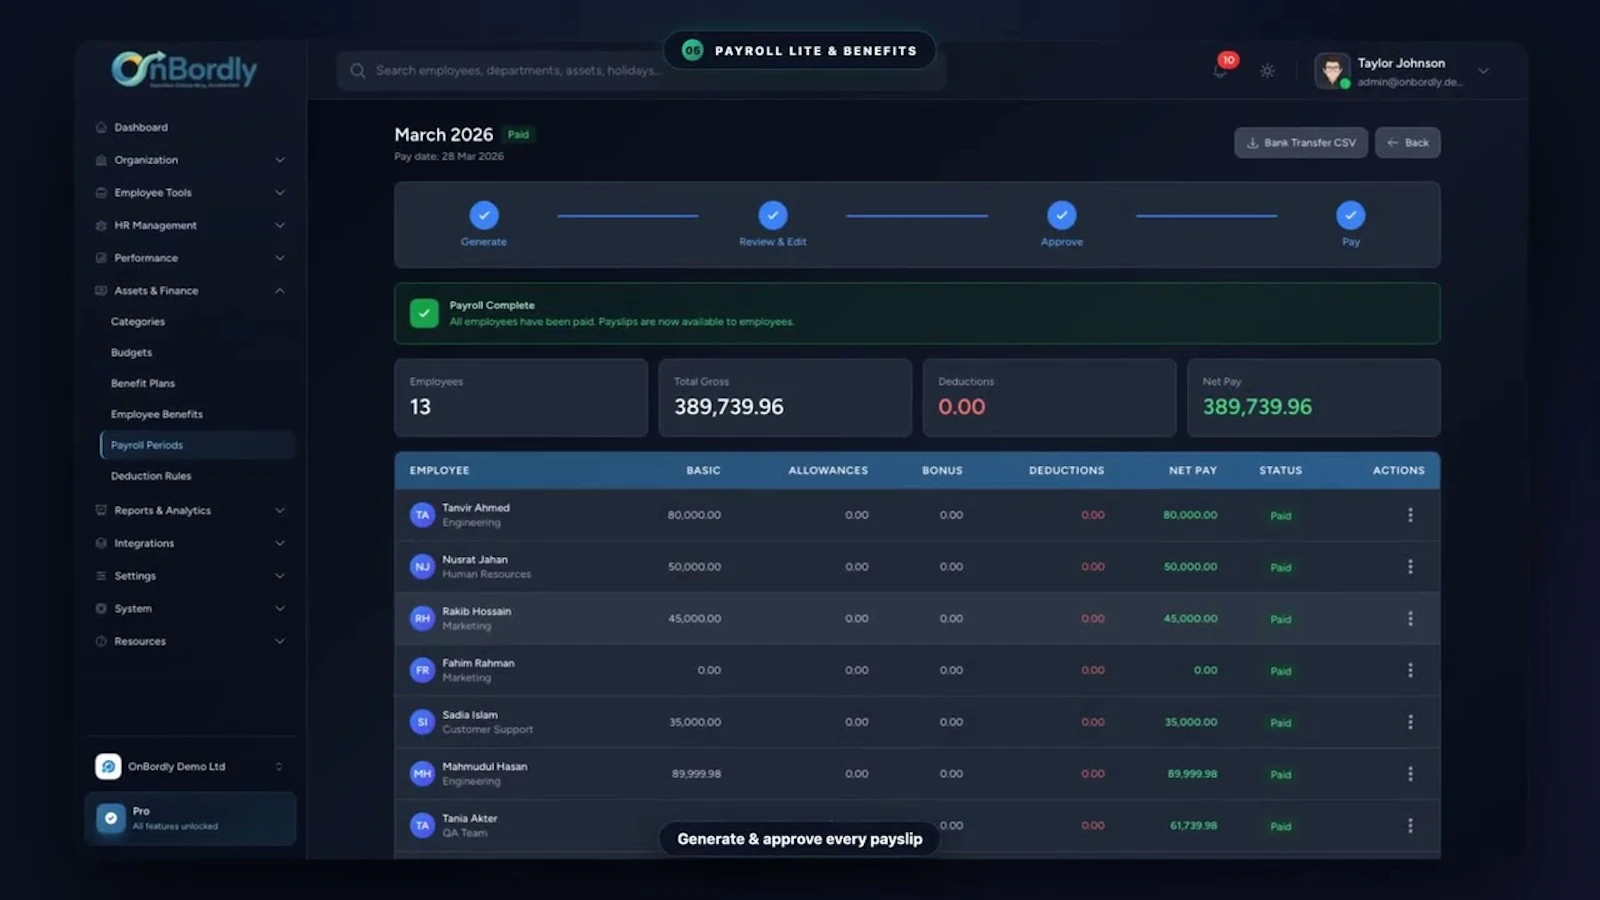Open Deduction Rules submenu item
The height and width of the screenshot is (900, 1600).
[x=151, y=476]
